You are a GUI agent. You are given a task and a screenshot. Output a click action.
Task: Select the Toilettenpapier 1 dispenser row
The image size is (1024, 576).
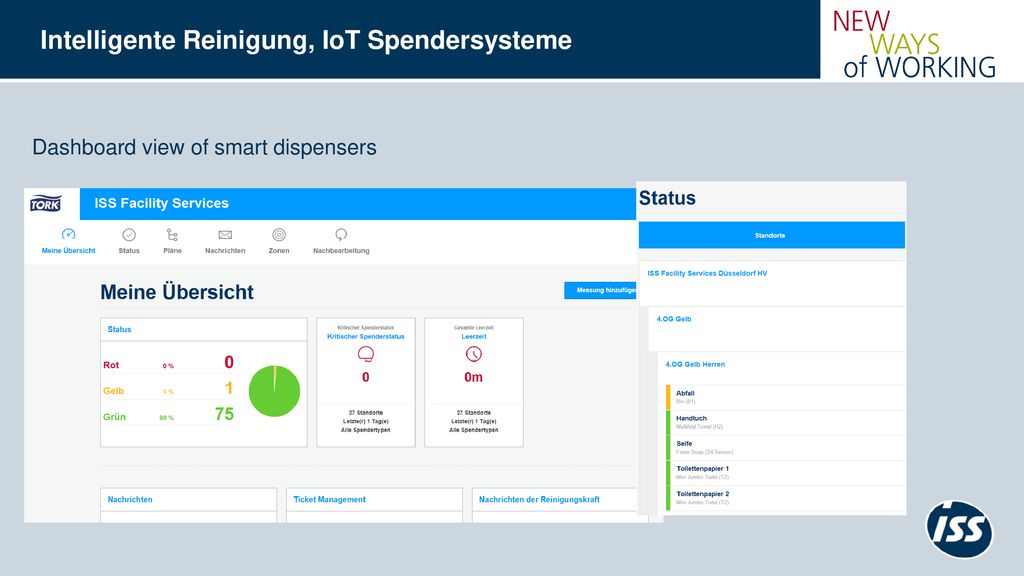[786, 473]
